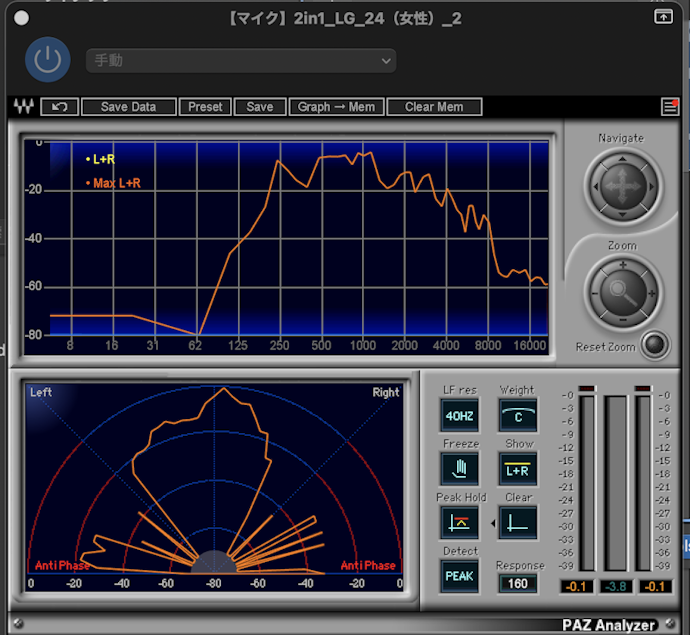Toggle the Freeze hand button
Image resolution: width=690 pixels, height=635 pixels.
[459, 469]
